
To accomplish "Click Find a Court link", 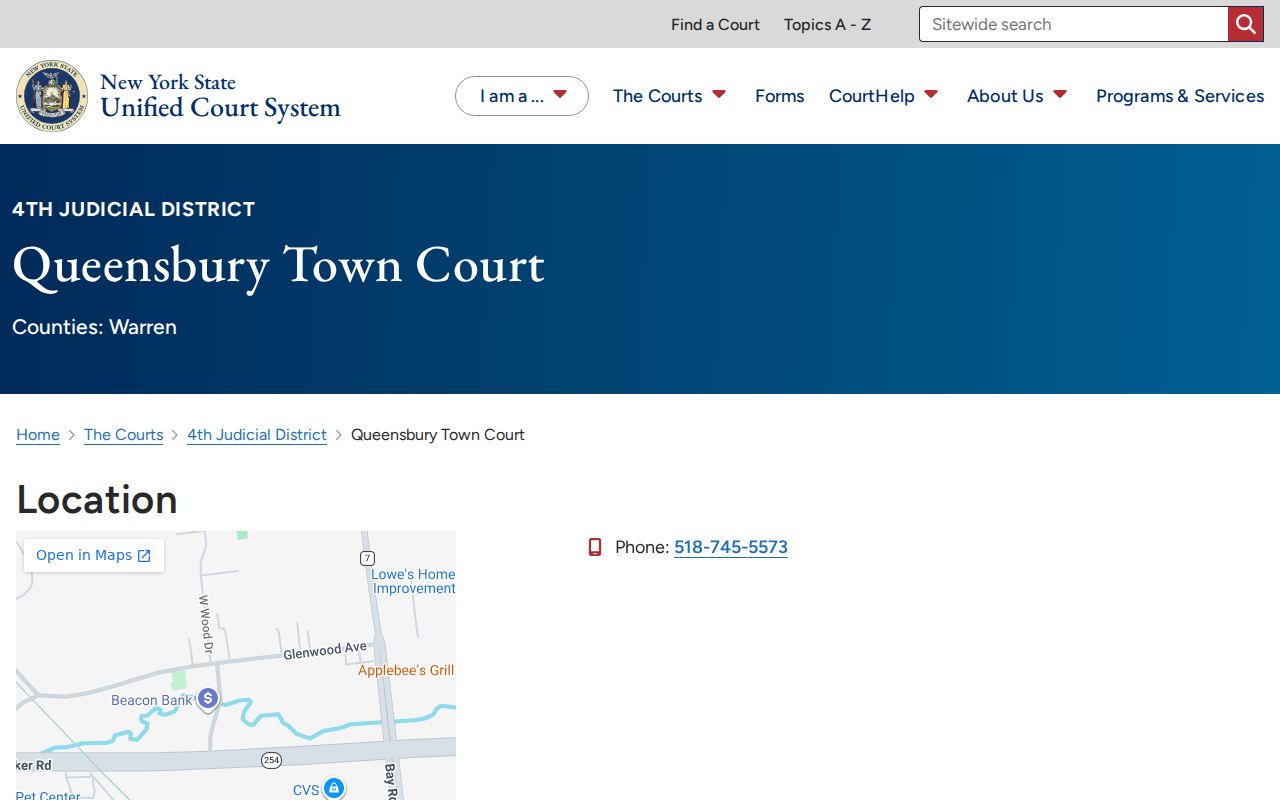I will [715, 24].
